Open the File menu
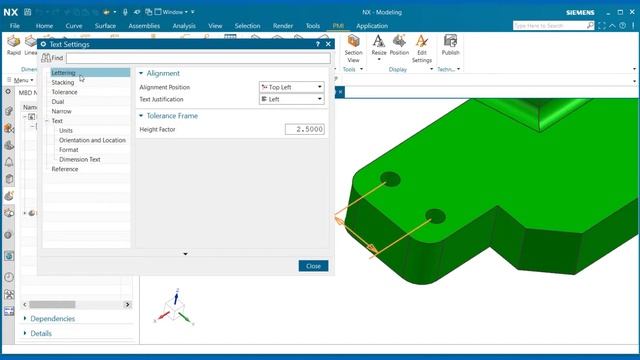Viewport: 640px width, 360px height. pos(15,26)
